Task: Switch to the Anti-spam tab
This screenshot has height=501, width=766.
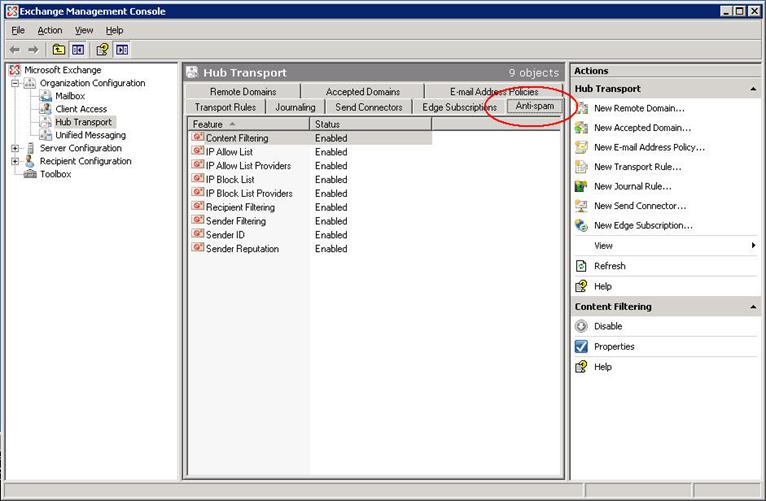Action: click(x=534, y=106)
